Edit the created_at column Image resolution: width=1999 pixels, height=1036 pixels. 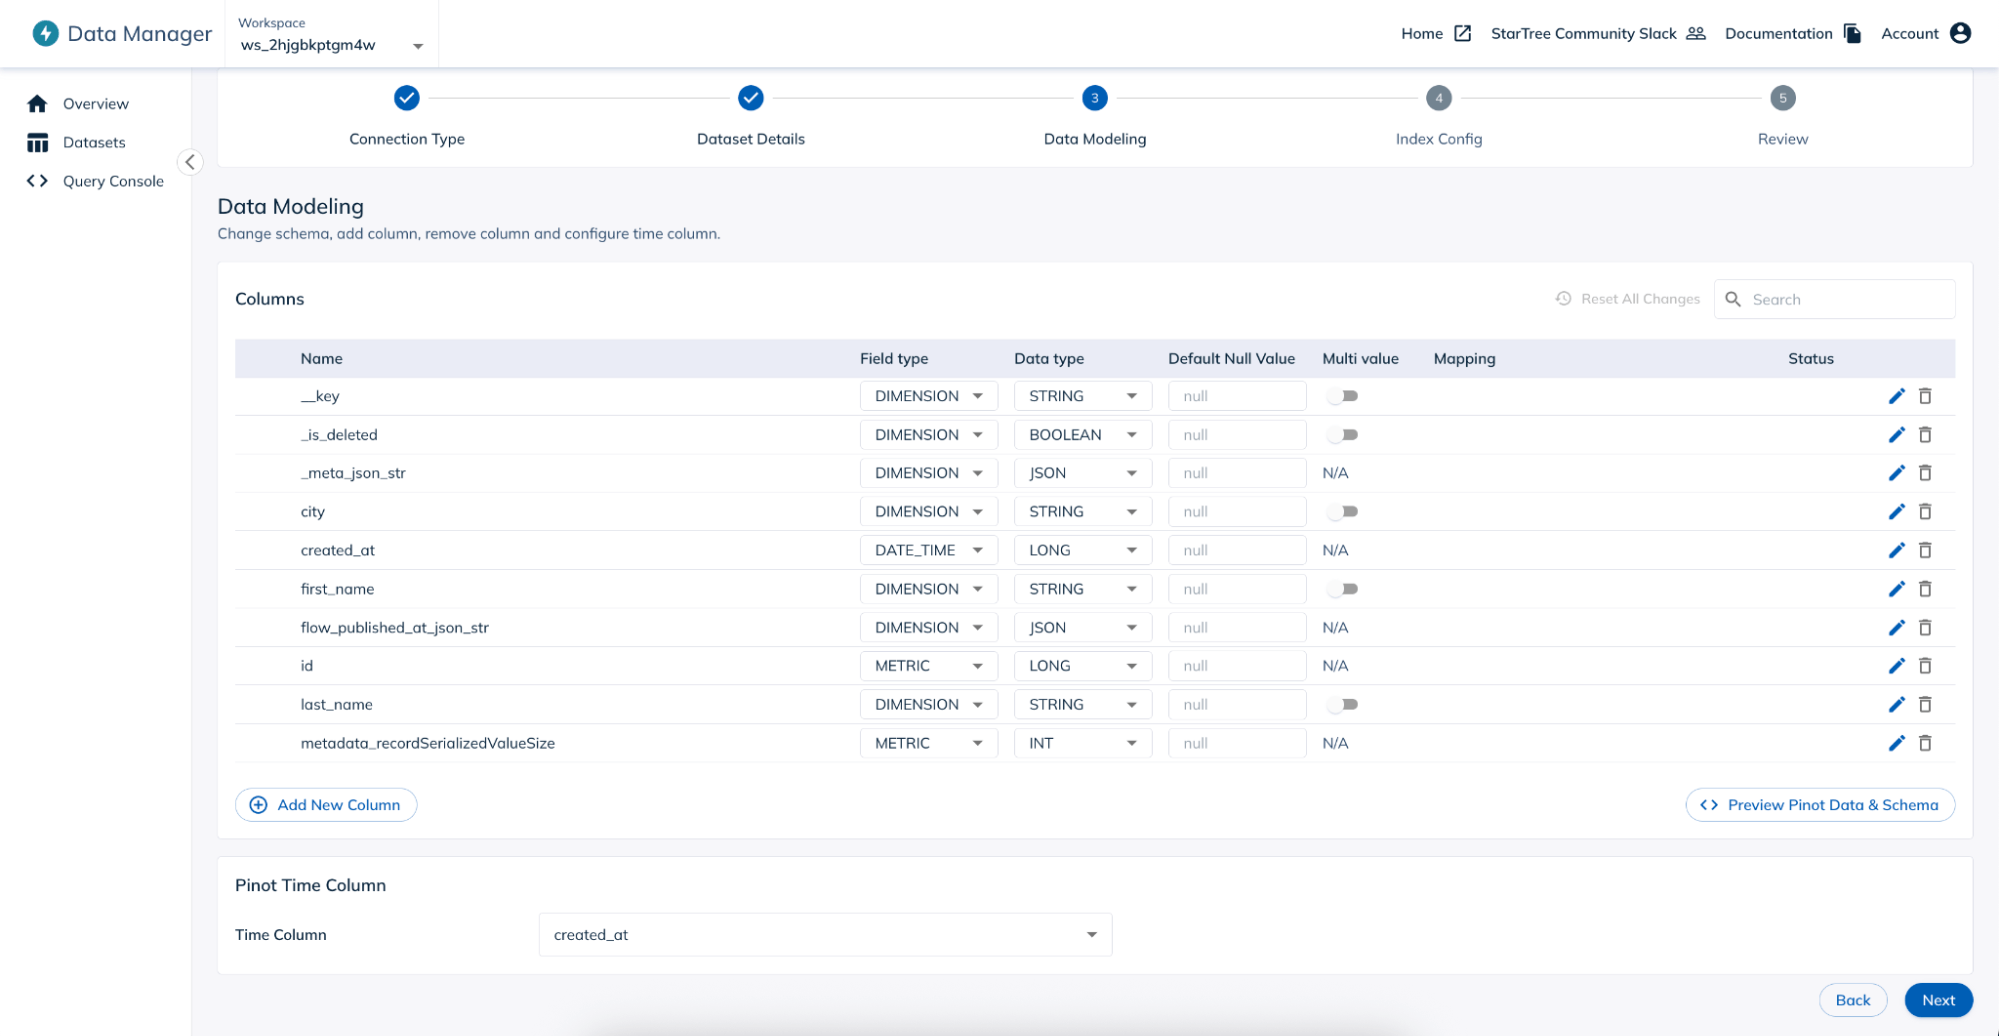[x=1896, y=550]
